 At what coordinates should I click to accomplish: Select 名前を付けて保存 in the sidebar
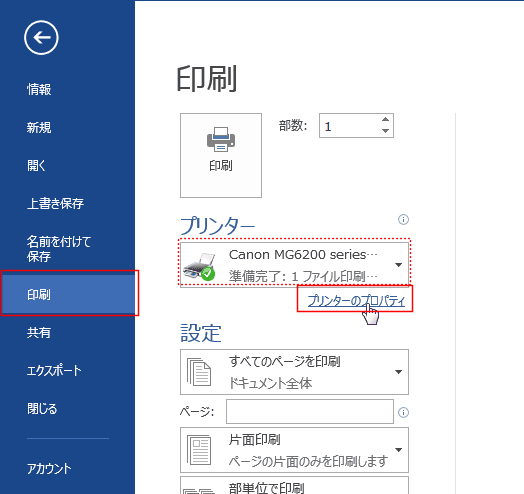(x=59, y=249)
